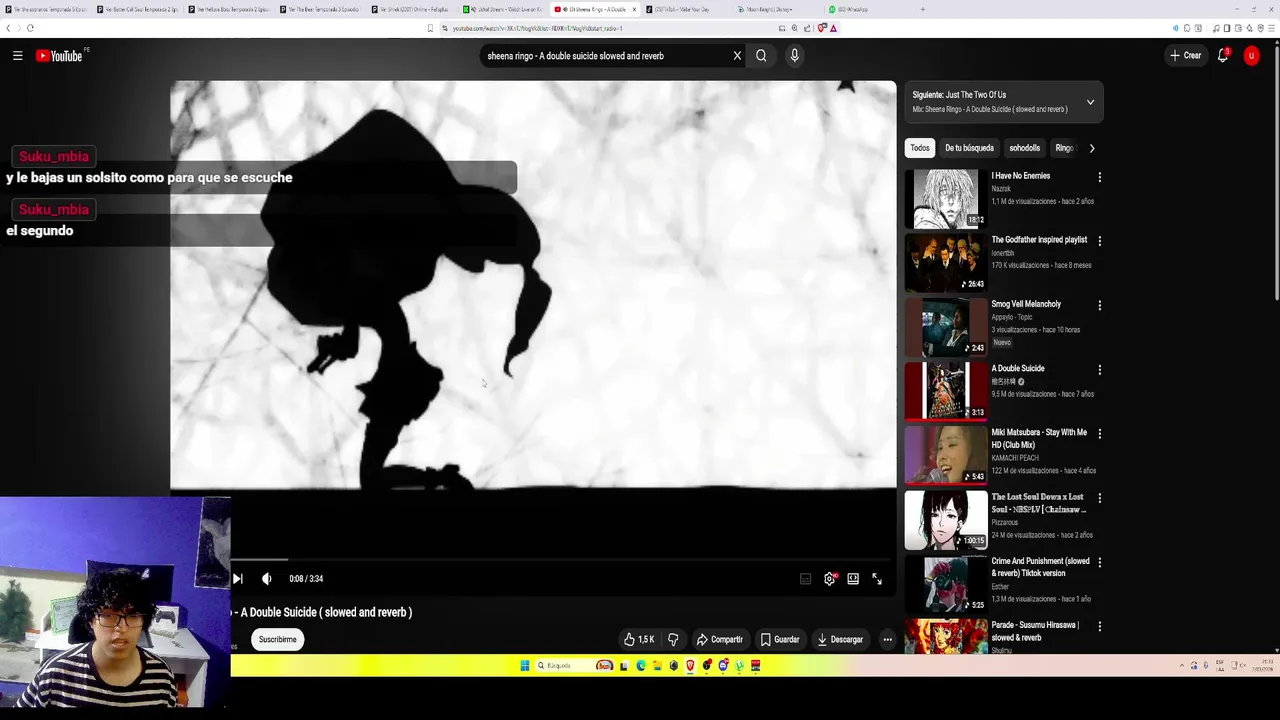Open options for A Double Suicide recommendation

(x=1100, y=370)
